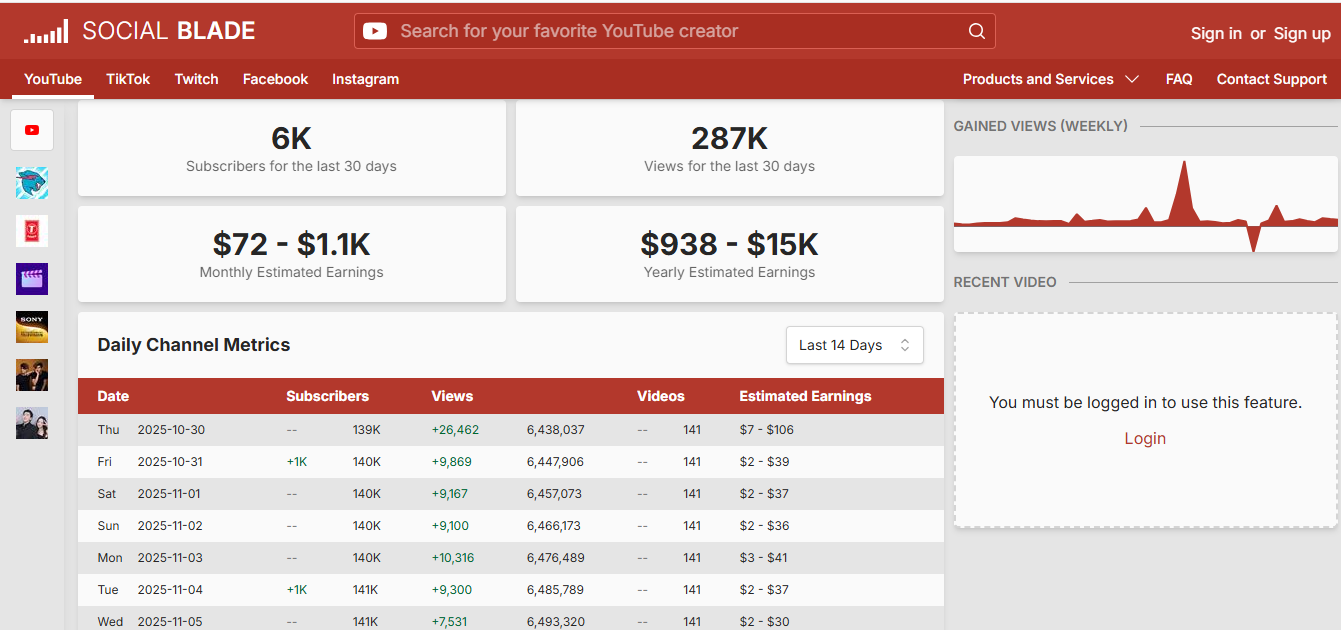Click the Sign up link
Viewport: 1341px width, 630px height.
1302,32
